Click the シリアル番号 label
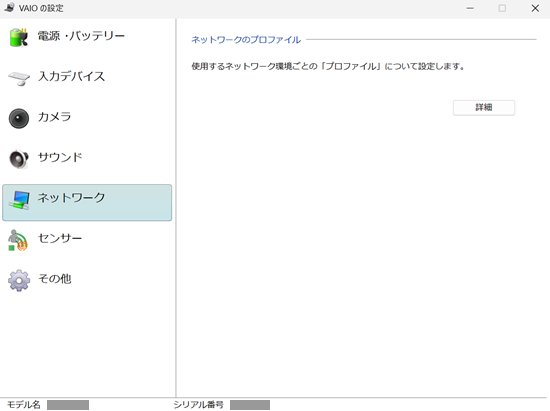The width and height of the screenshot is (550, 411). [198, 405]
